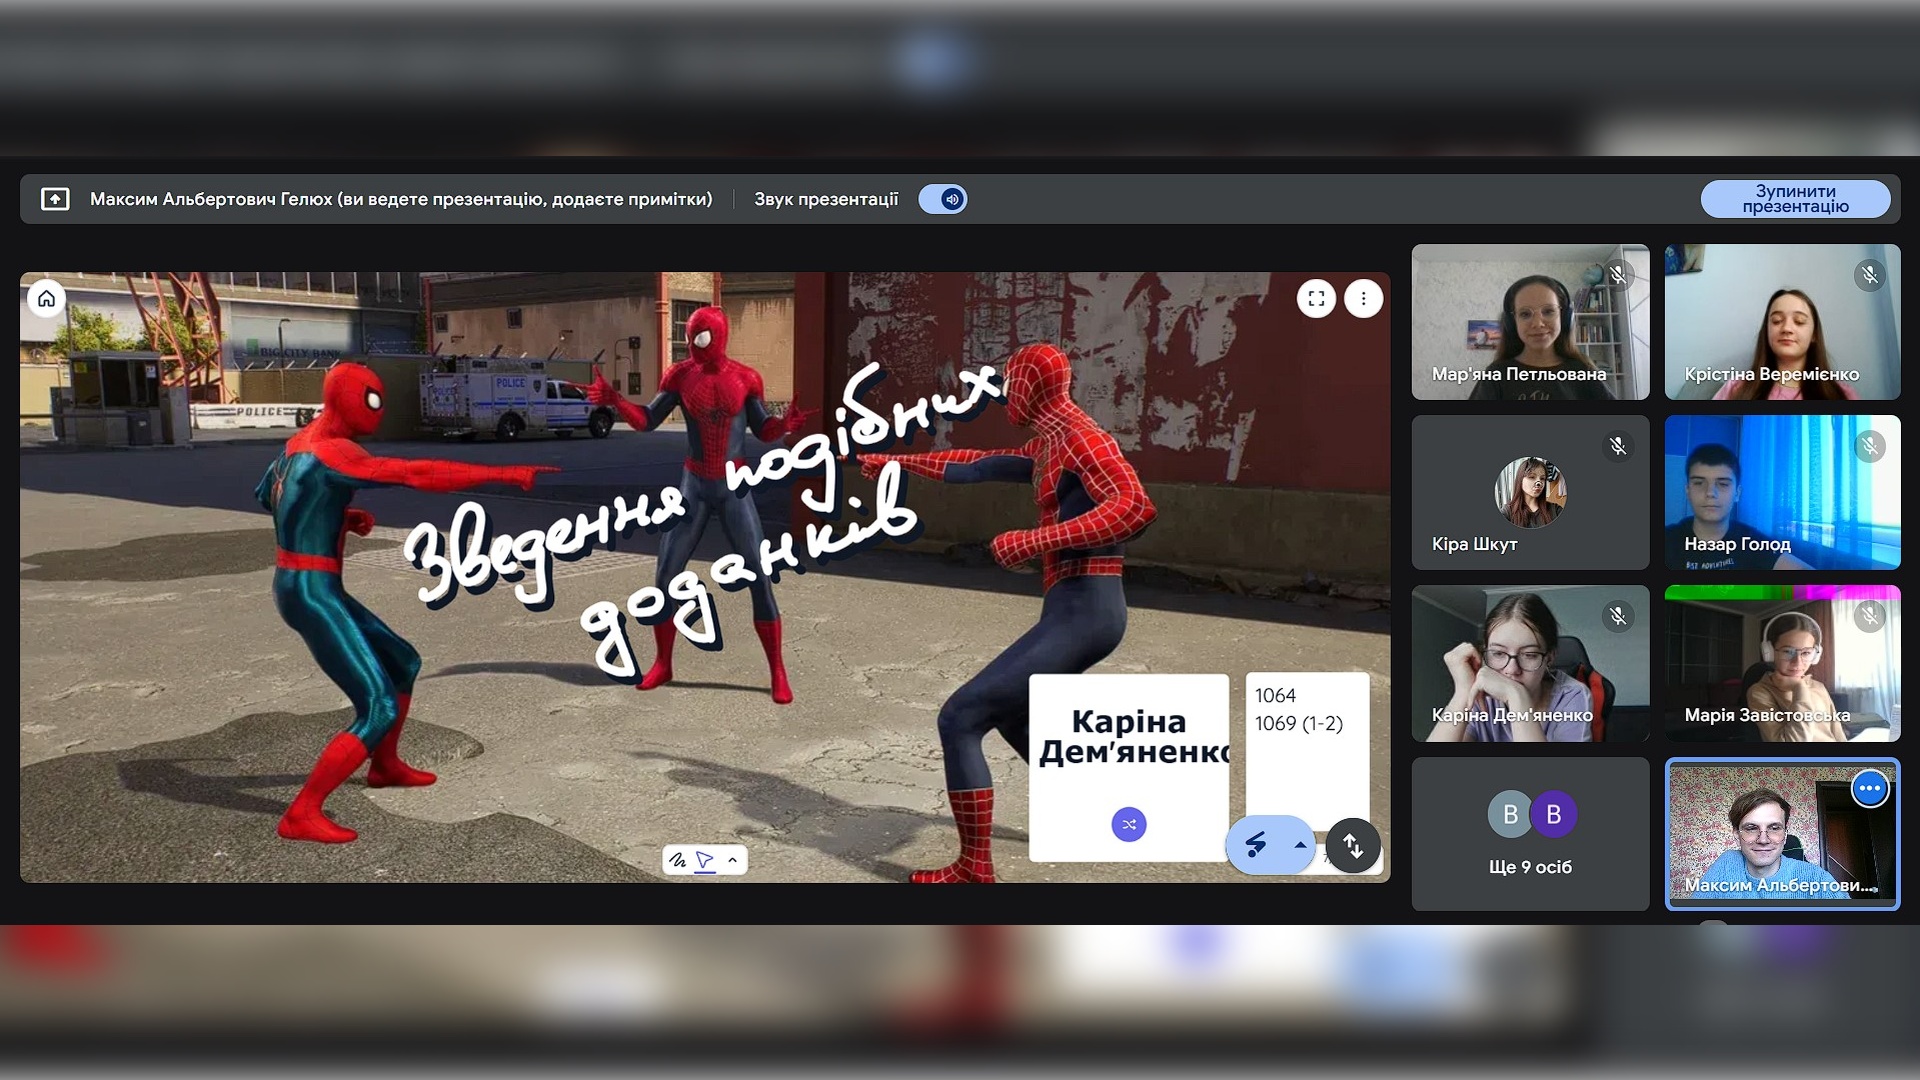Click the muted mic icon on Назар Голод's tile
This screenshot has width=1920, height=1080.
pos(1870,446)
